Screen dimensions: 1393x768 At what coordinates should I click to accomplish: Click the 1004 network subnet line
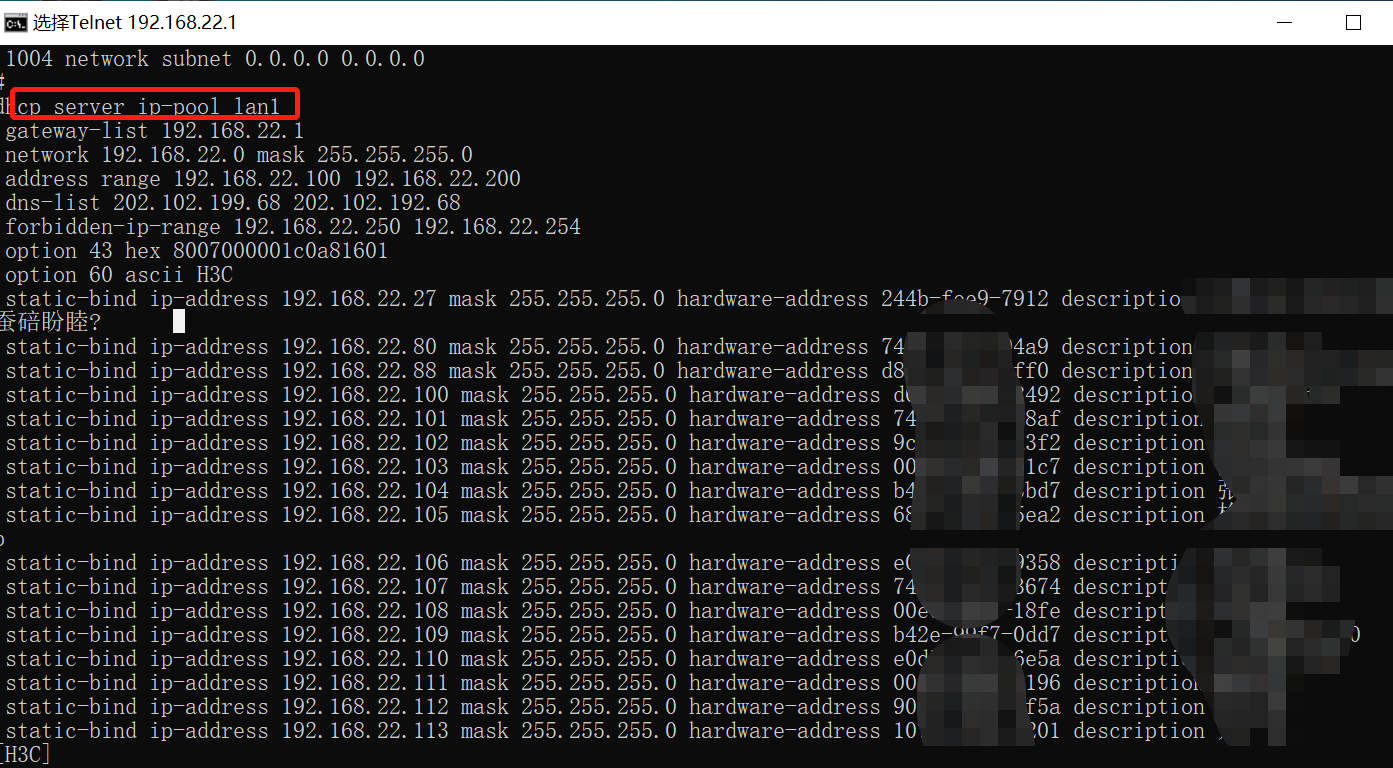[214, 59]
